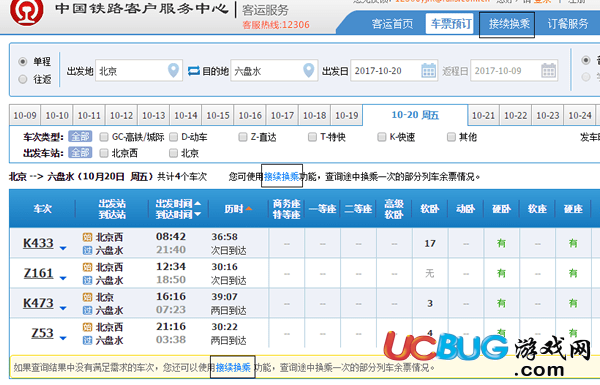
Task: Select the 单程 one-way radio button
Action: (23, 61)
